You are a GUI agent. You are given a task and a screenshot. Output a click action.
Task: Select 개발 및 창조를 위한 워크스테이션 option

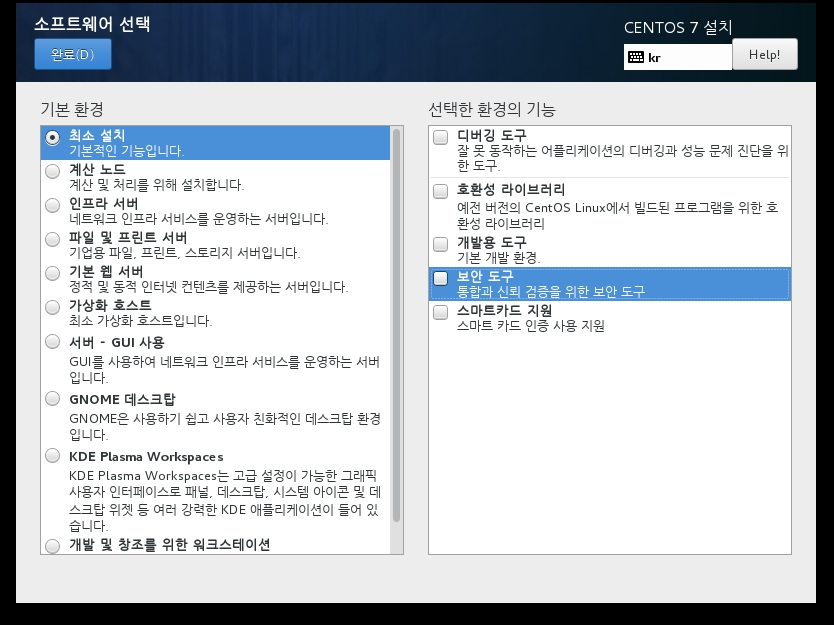[53, 546]
